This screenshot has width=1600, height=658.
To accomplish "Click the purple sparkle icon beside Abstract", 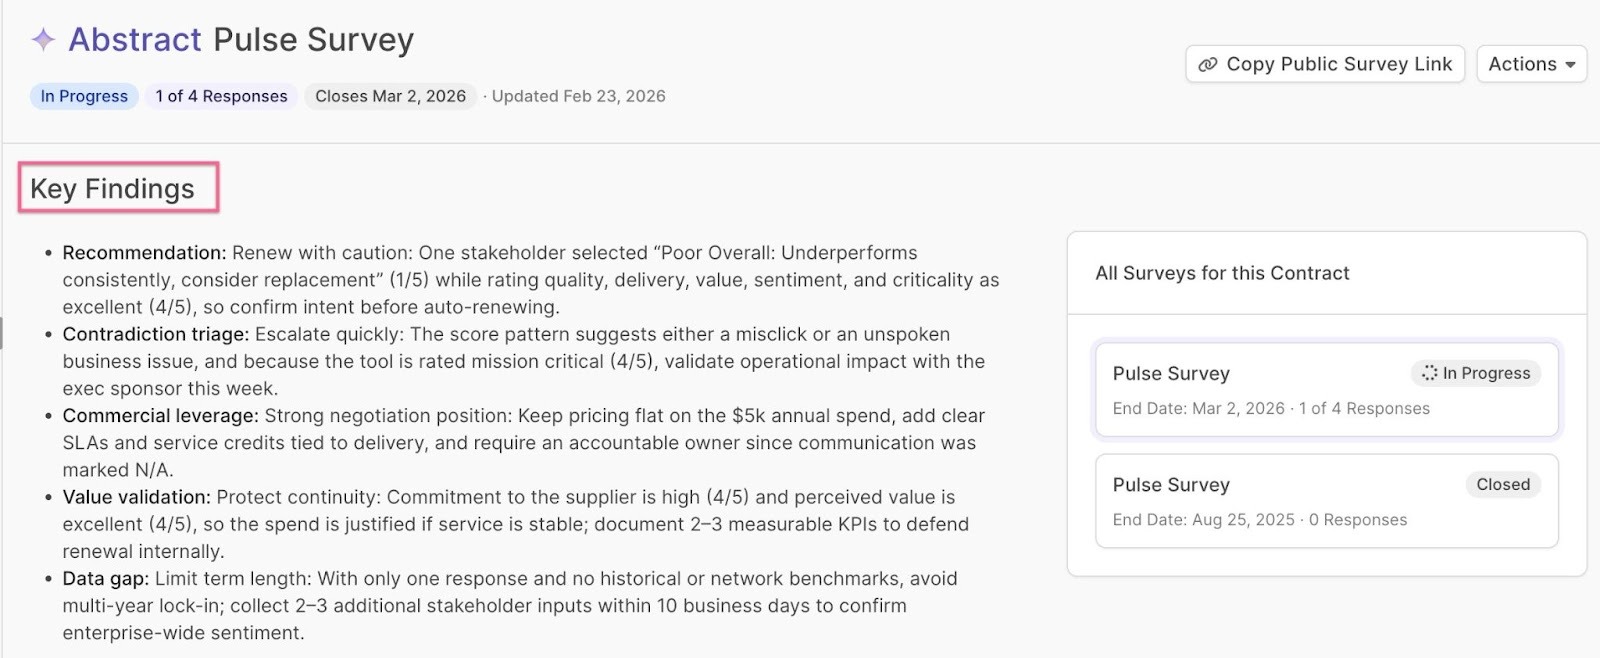I will [43, 40].
